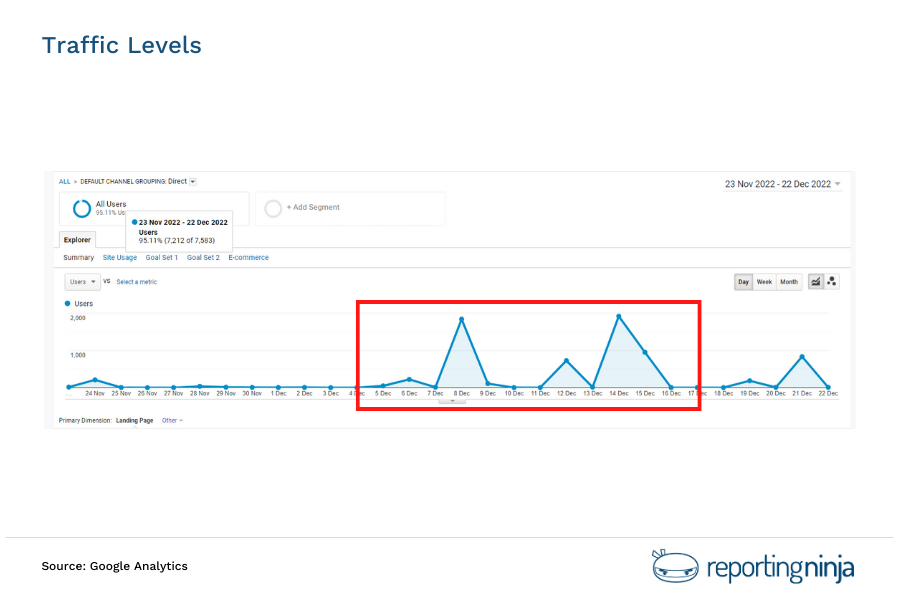900x600 pixels.
Task: Switch to the Summary view
Action: coord(78,258)
